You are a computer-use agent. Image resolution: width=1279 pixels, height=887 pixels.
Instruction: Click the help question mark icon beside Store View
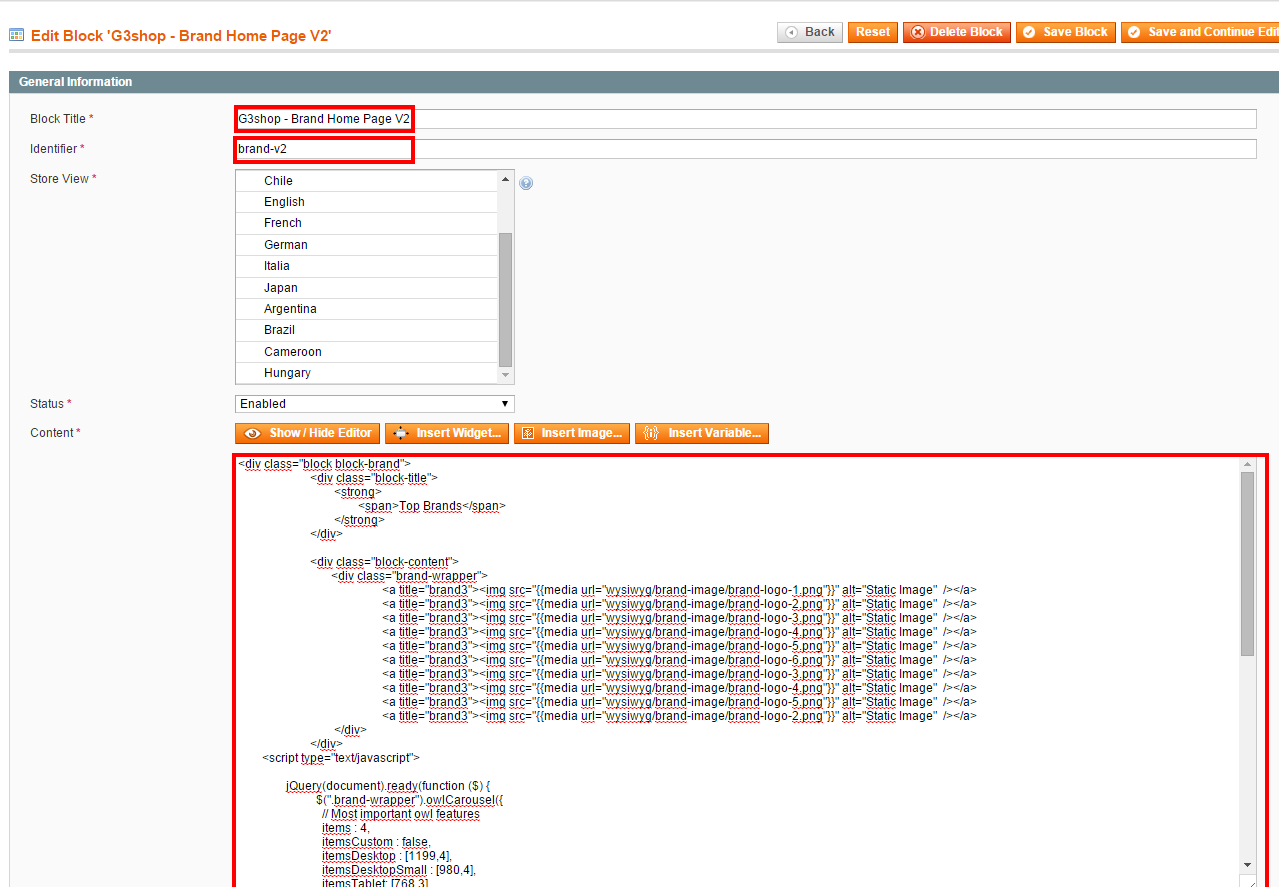(x=526, y=183)
